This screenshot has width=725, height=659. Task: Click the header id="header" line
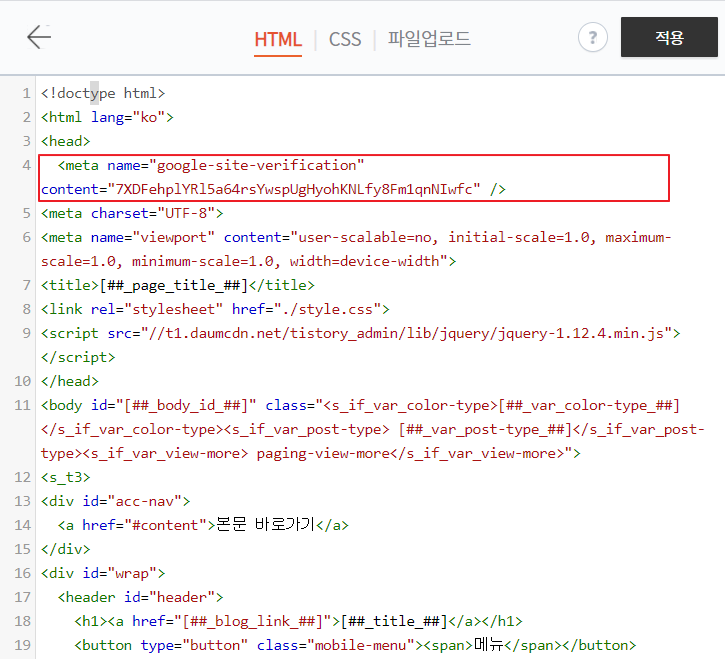[140, 597]
